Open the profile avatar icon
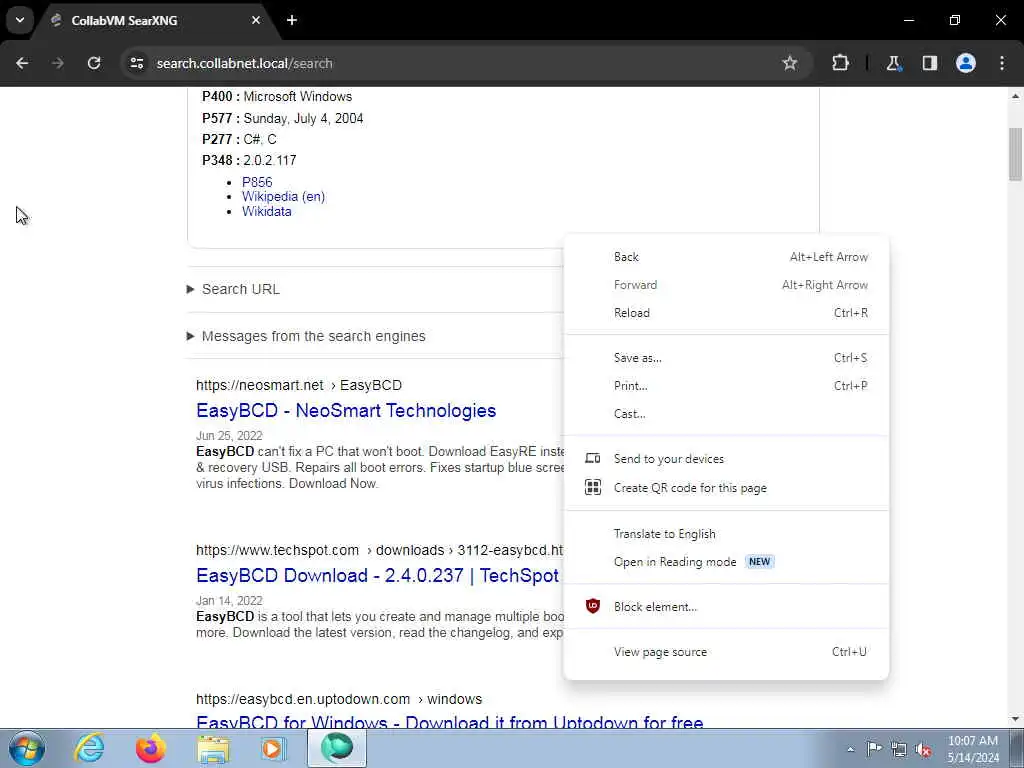Screen dimensions: 1024x768 (966, 63)
